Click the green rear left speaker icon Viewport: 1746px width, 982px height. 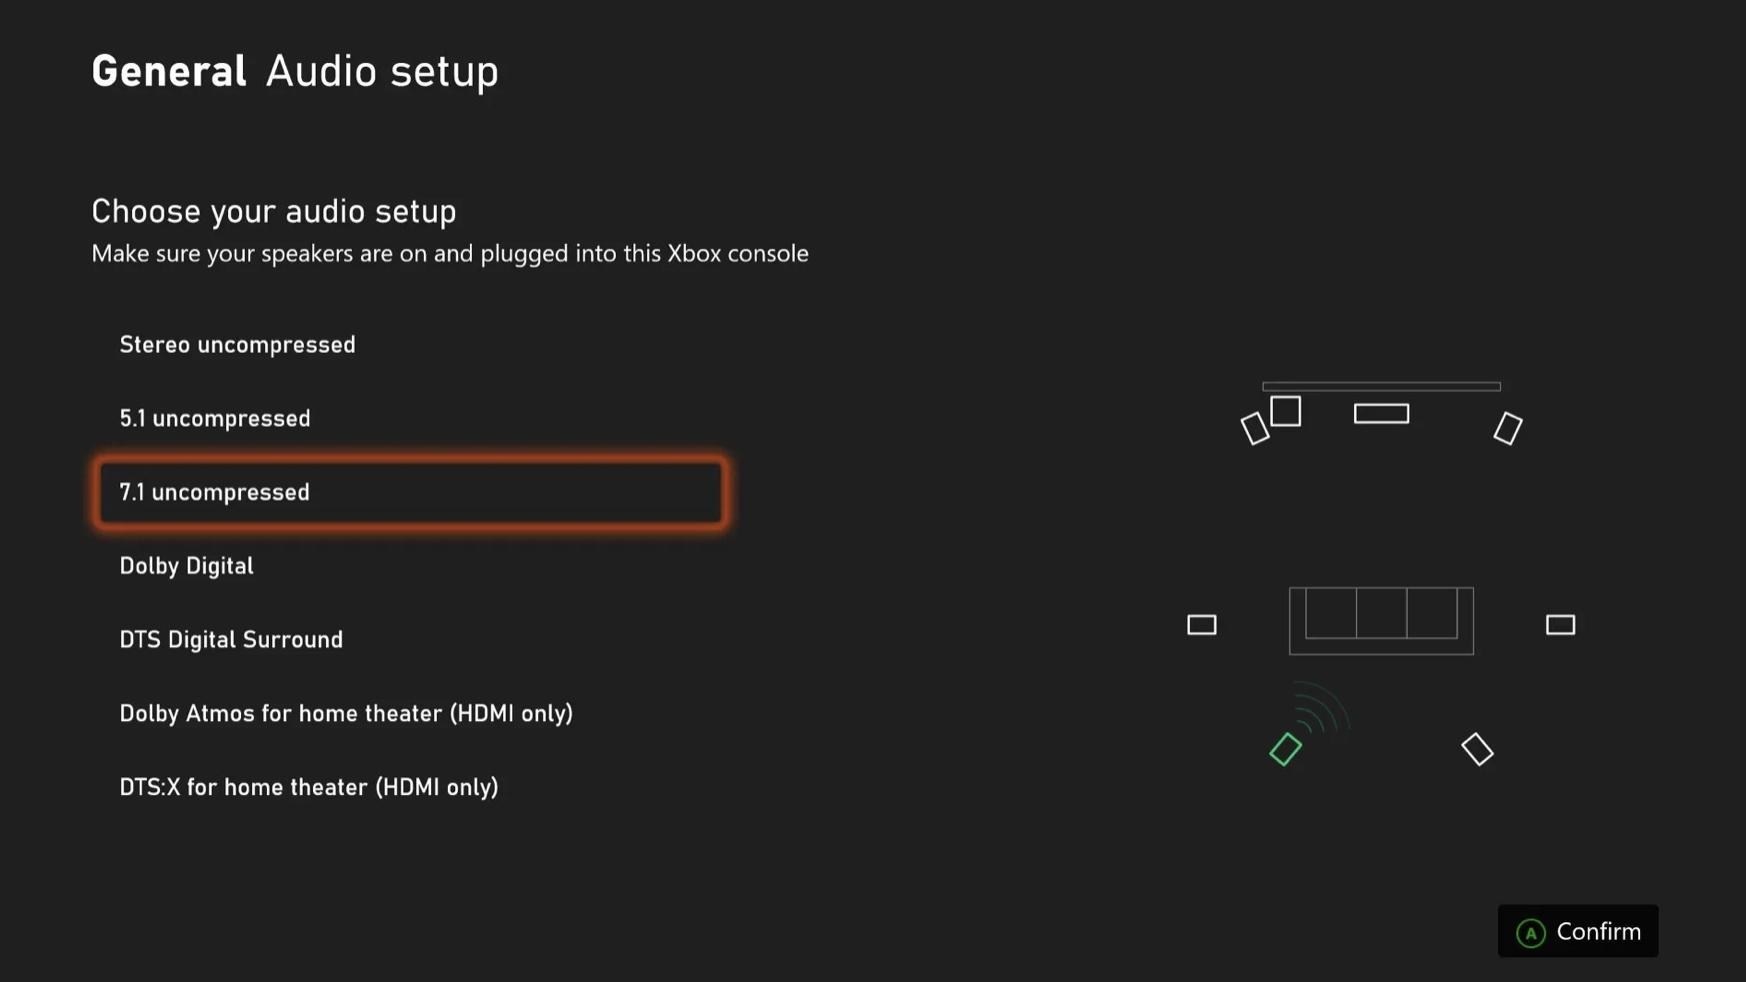pos(1285,750)
